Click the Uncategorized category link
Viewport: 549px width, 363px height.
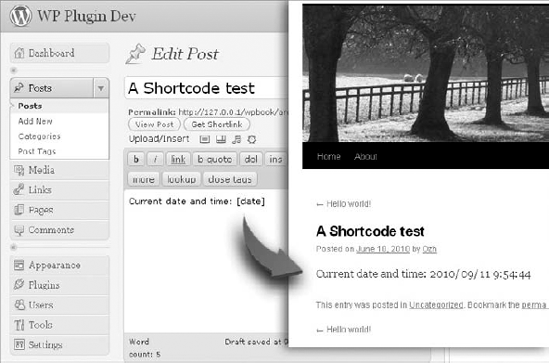[x=436, y=305]
